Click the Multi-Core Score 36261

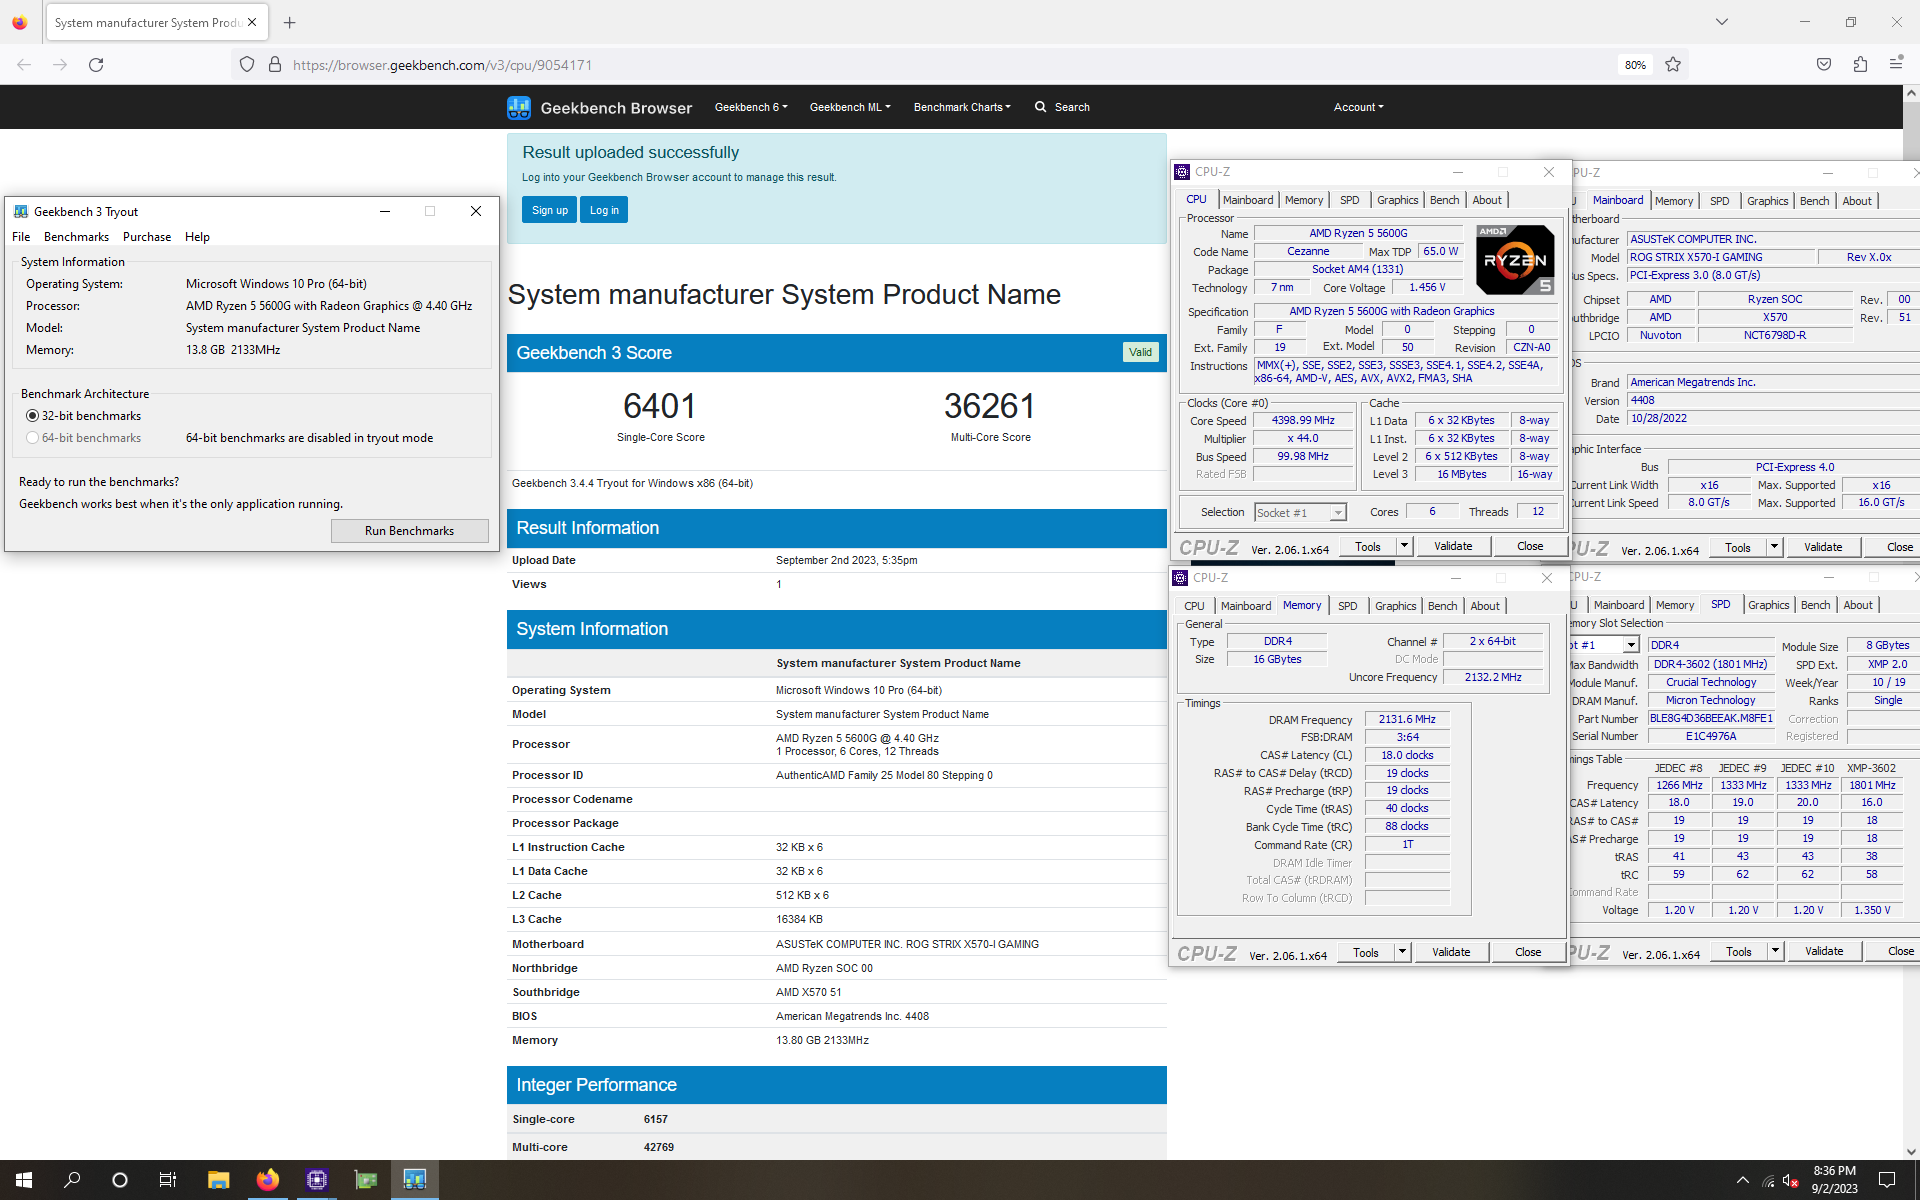coord(990,406)
